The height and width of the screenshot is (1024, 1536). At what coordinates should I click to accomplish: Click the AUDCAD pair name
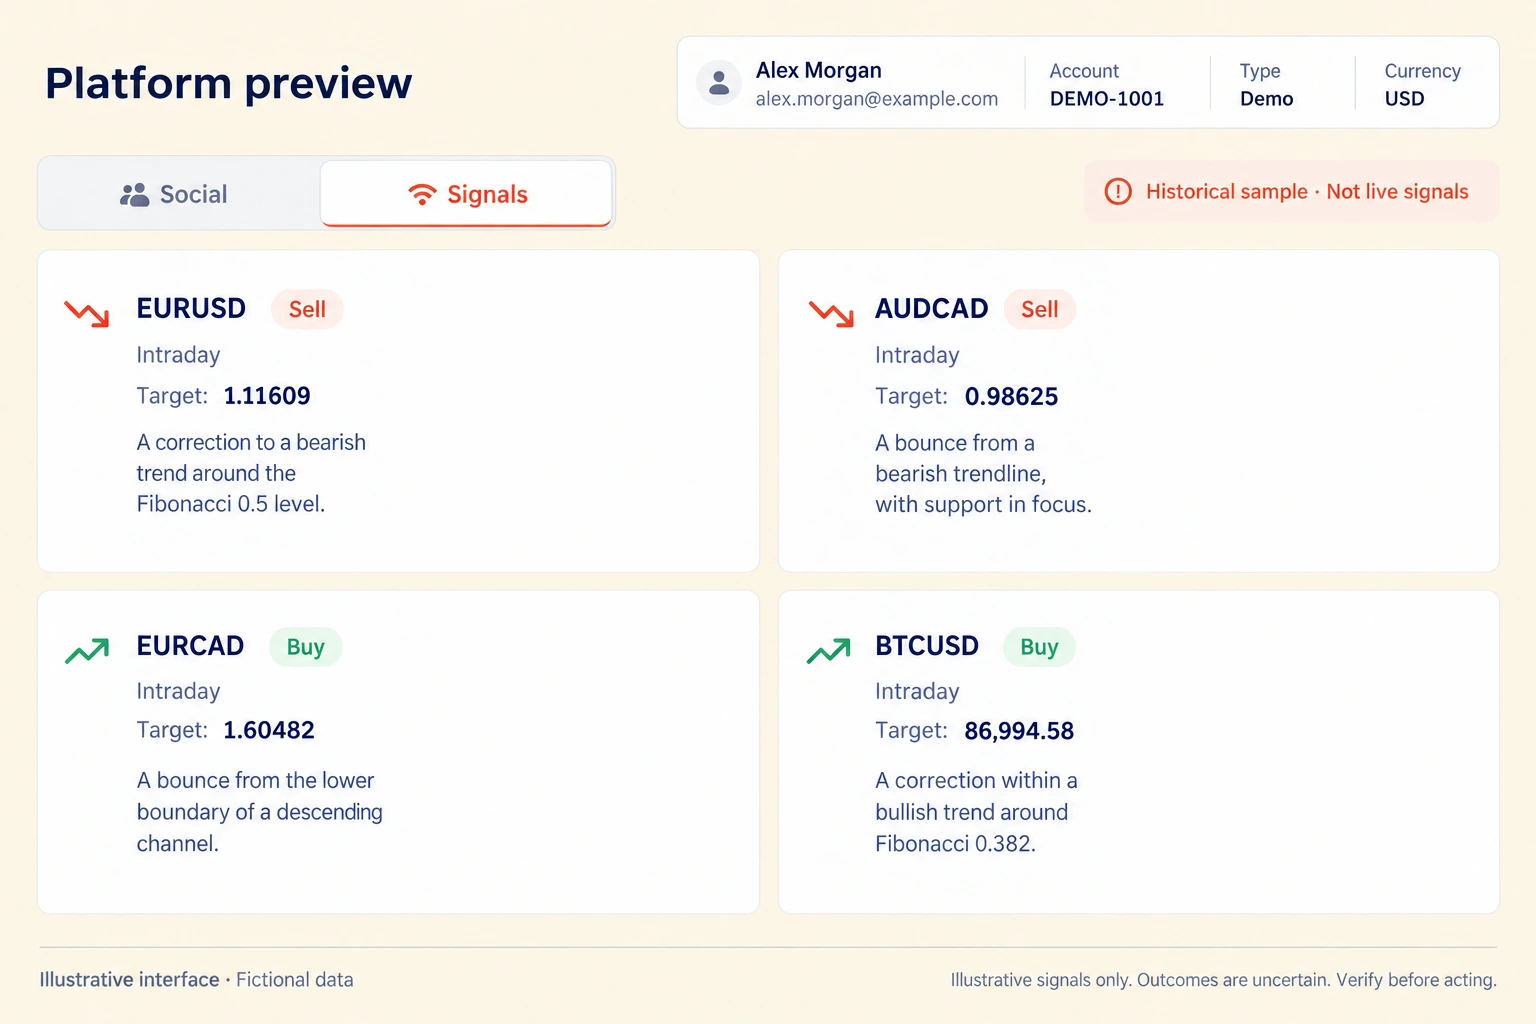click(931, 308)
